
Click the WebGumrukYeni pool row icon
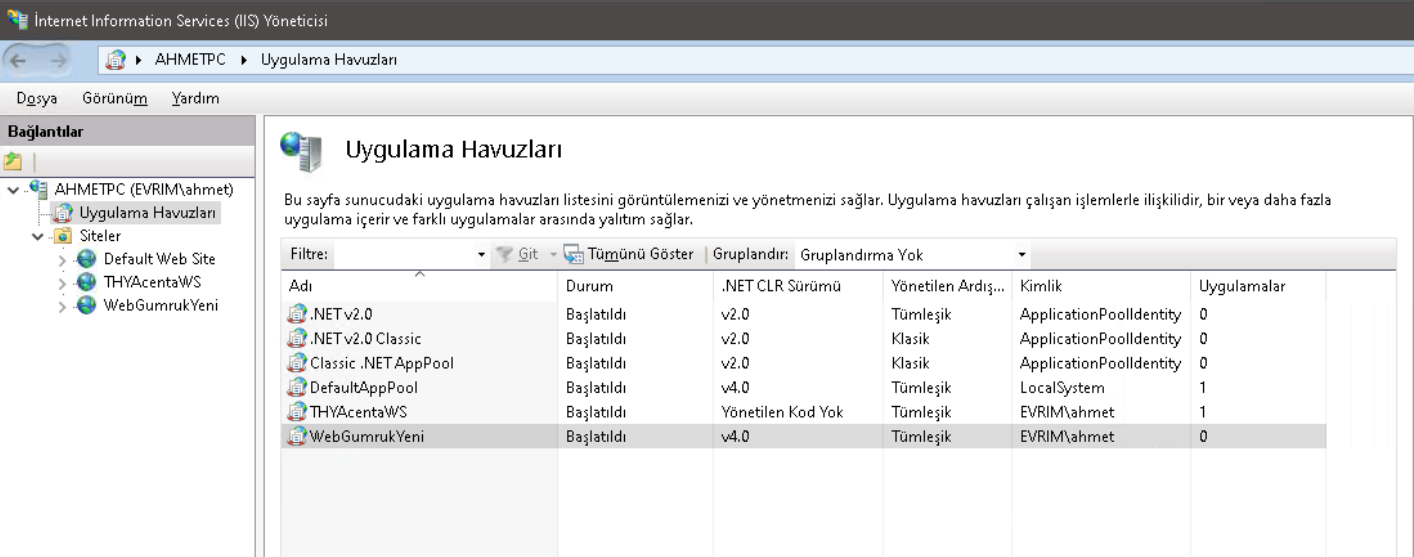point(297,436)
